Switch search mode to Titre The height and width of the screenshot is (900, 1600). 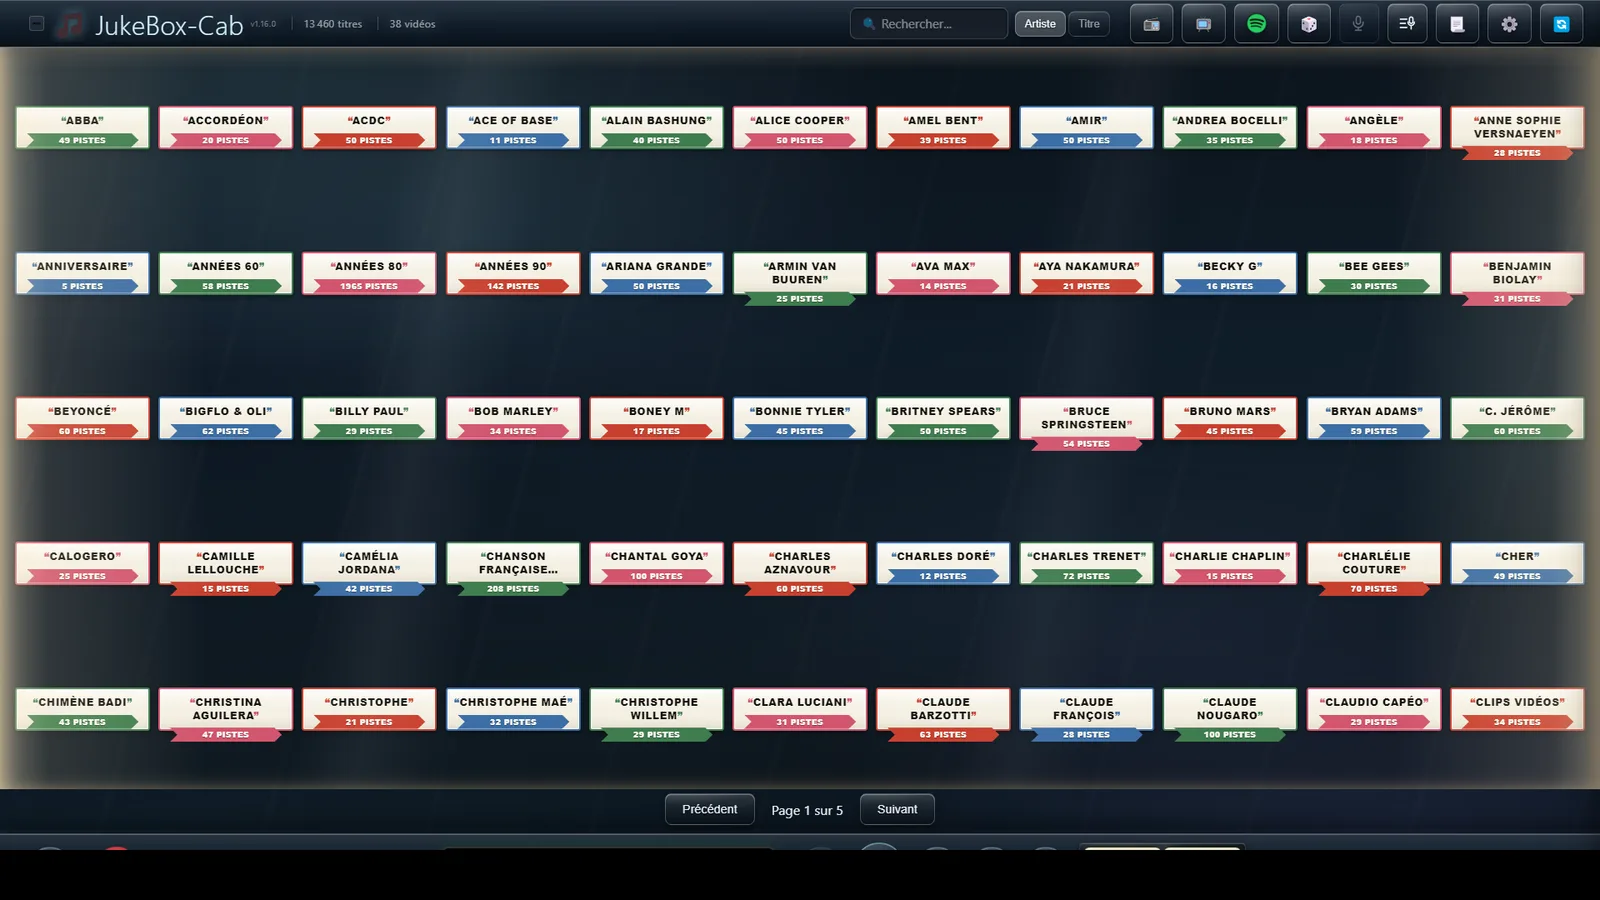1089,24
